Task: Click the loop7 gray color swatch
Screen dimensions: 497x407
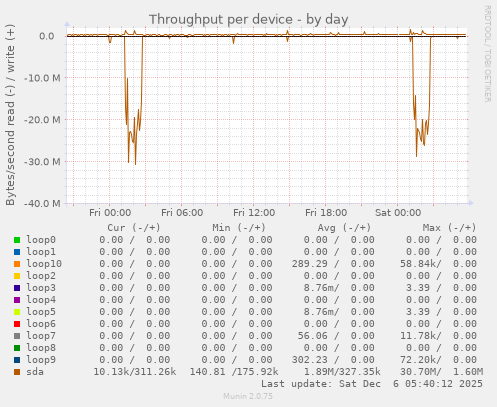Action: (17, 336)
